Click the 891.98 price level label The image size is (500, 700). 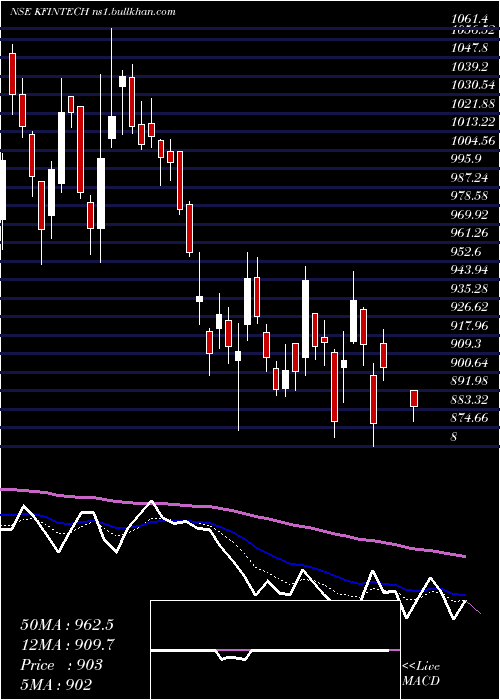tap(470, 381)
